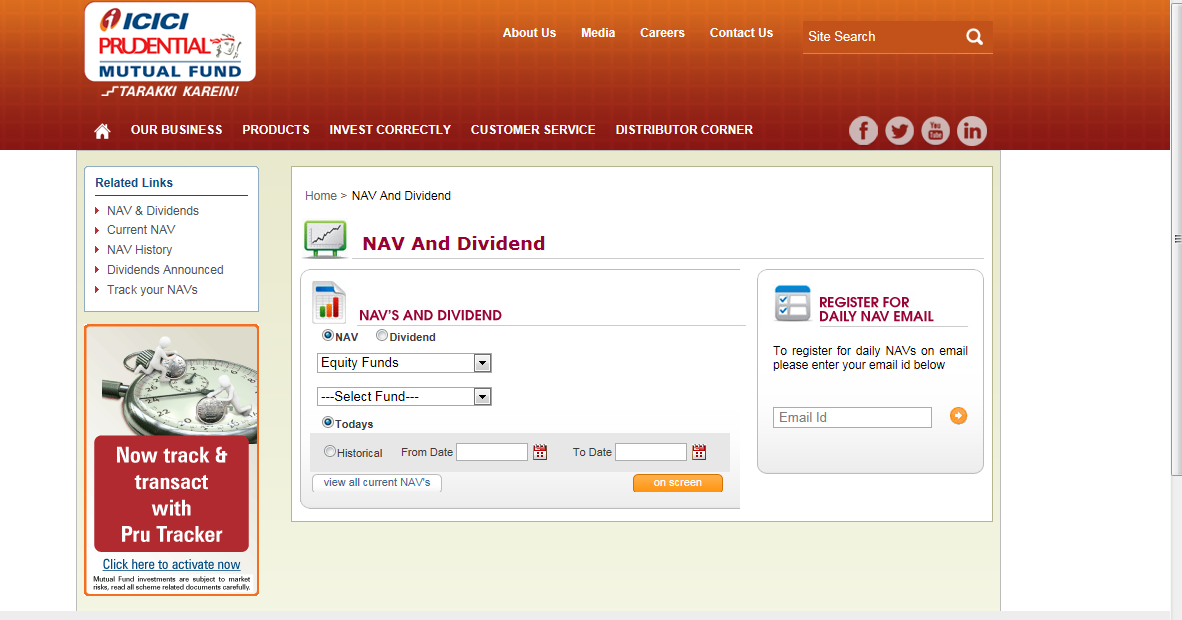Open the Invest Correctly menu
Screen dimensions: 1182x620
pos(390,130)
